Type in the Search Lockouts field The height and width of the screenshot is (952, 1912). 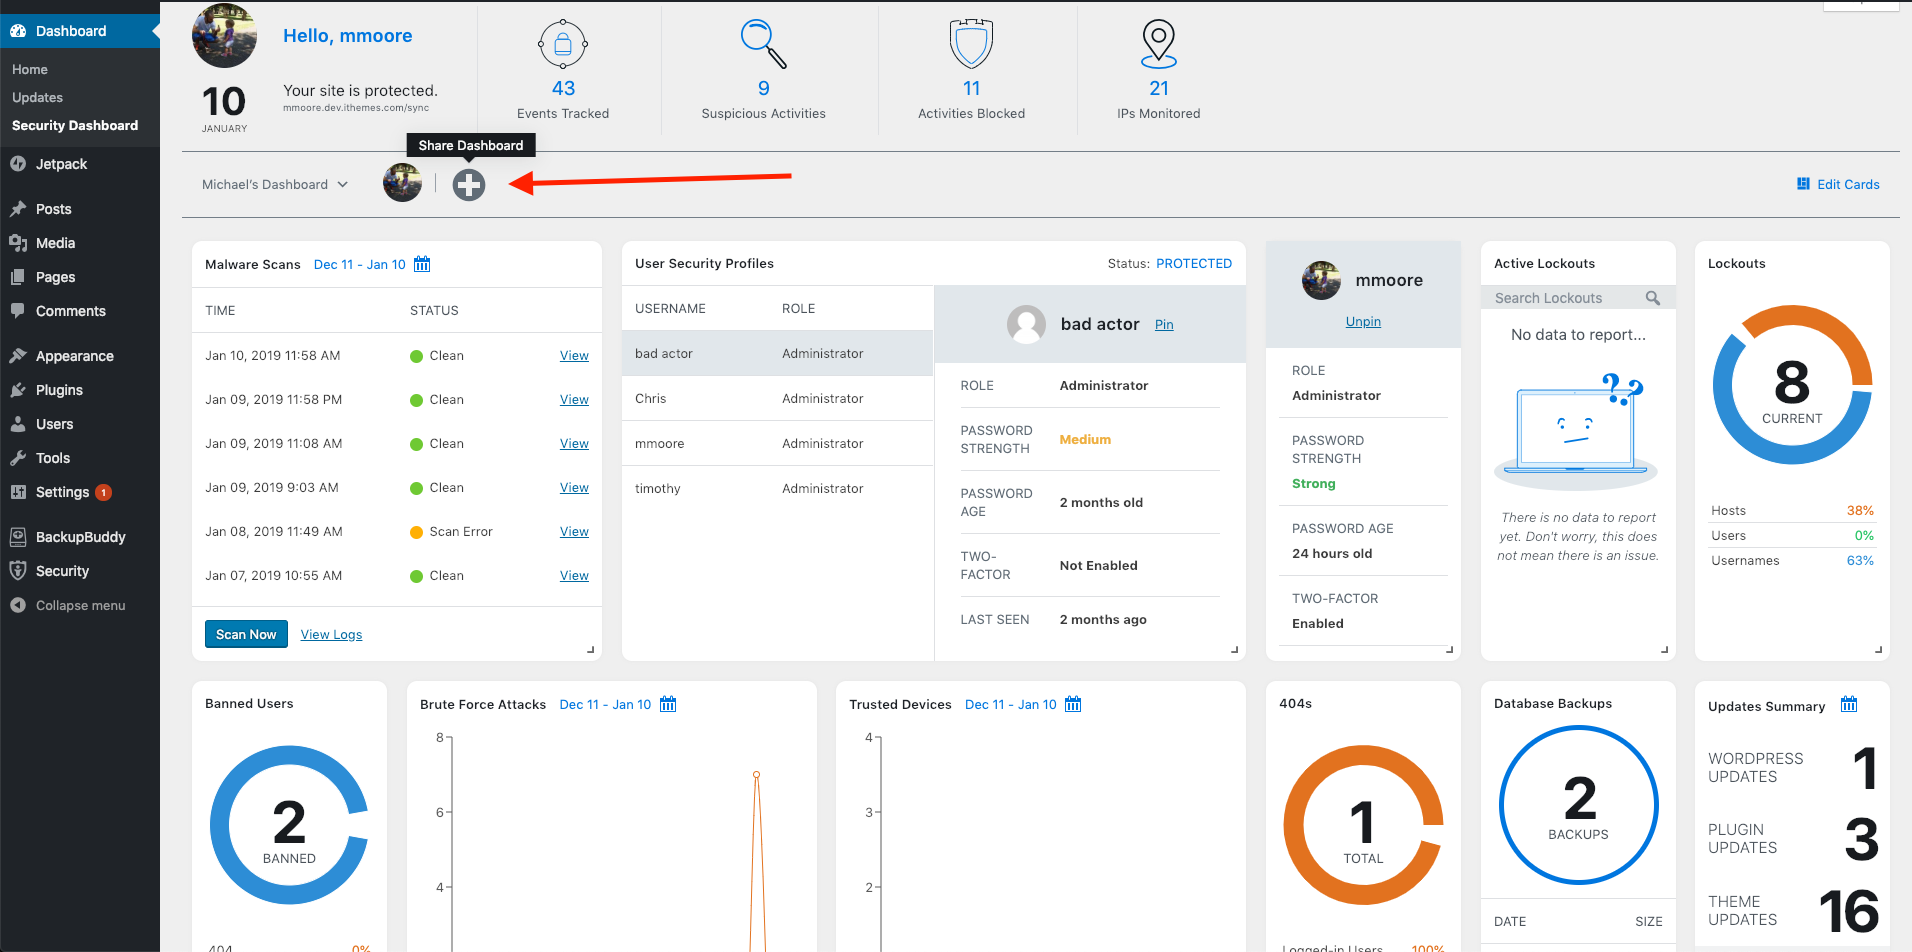[1565, 298]
